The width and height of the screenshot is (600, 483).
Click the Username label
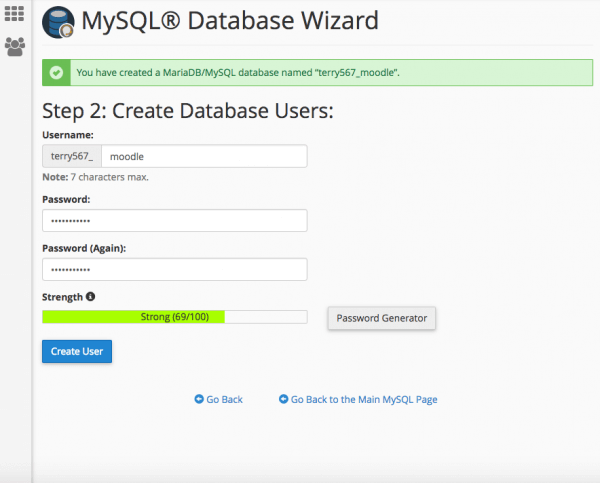click(x=68, y=135)
